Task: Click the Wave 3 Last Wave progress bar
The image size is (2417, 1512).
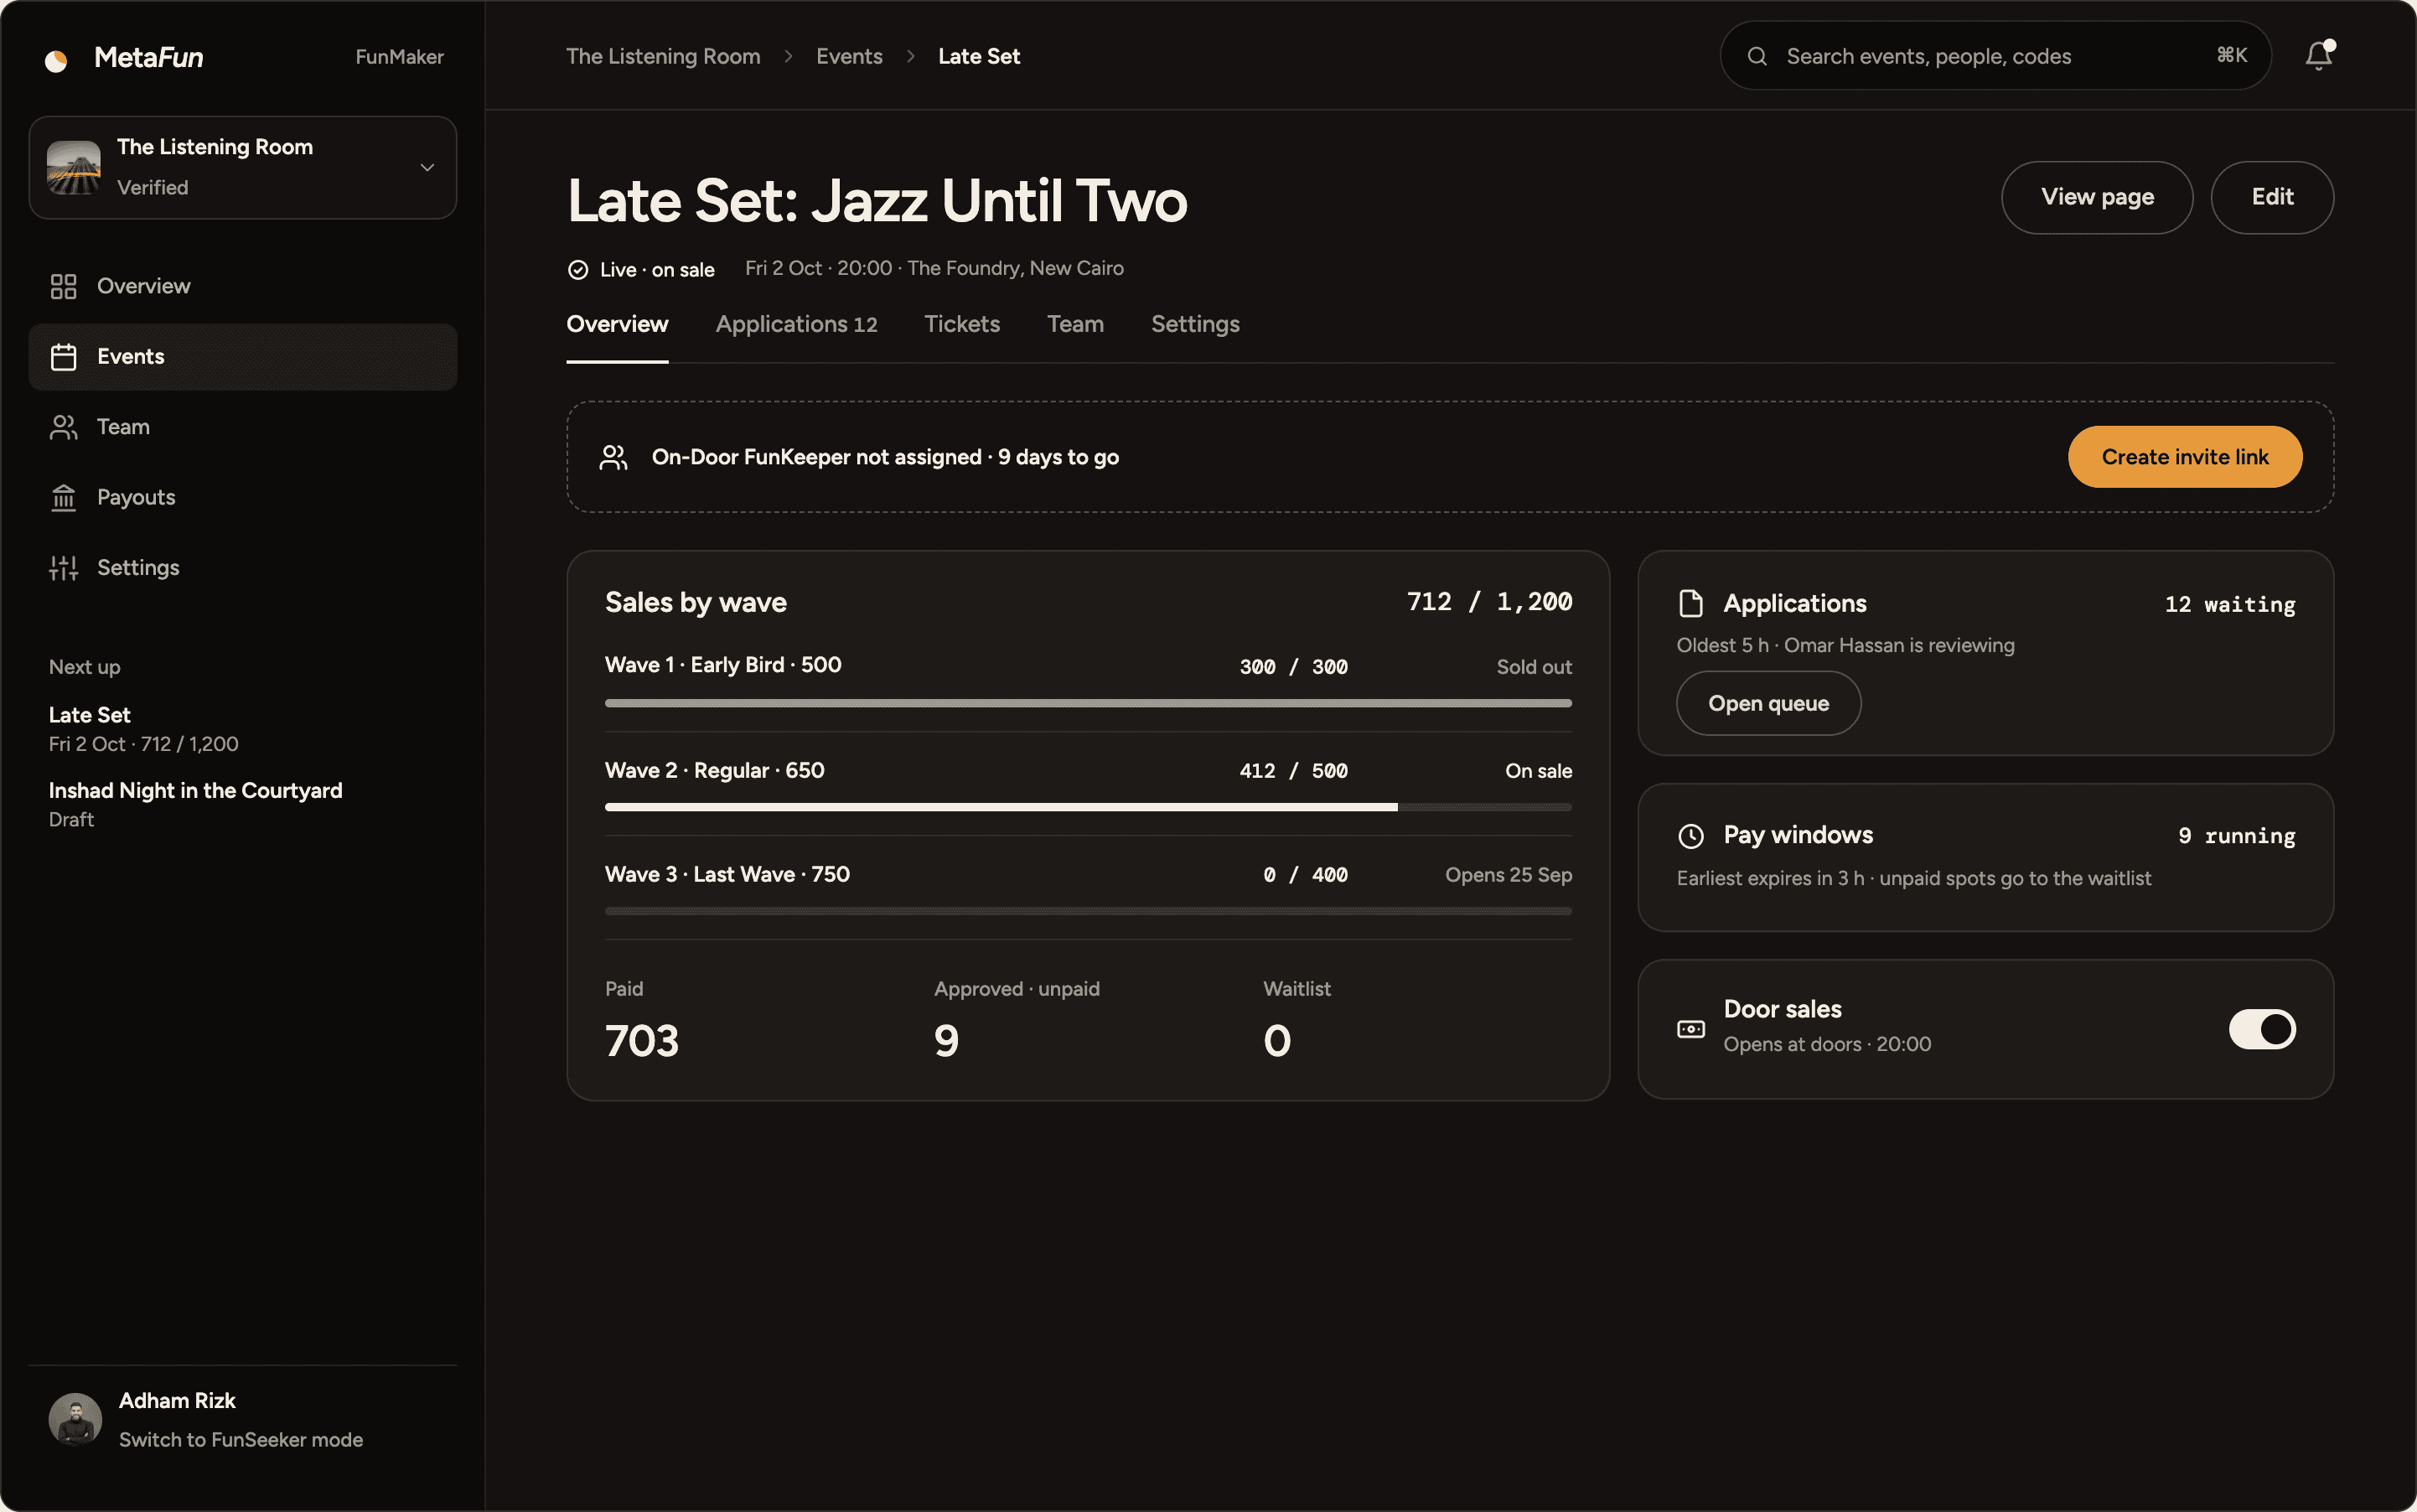Action: tap(1087, 911)
